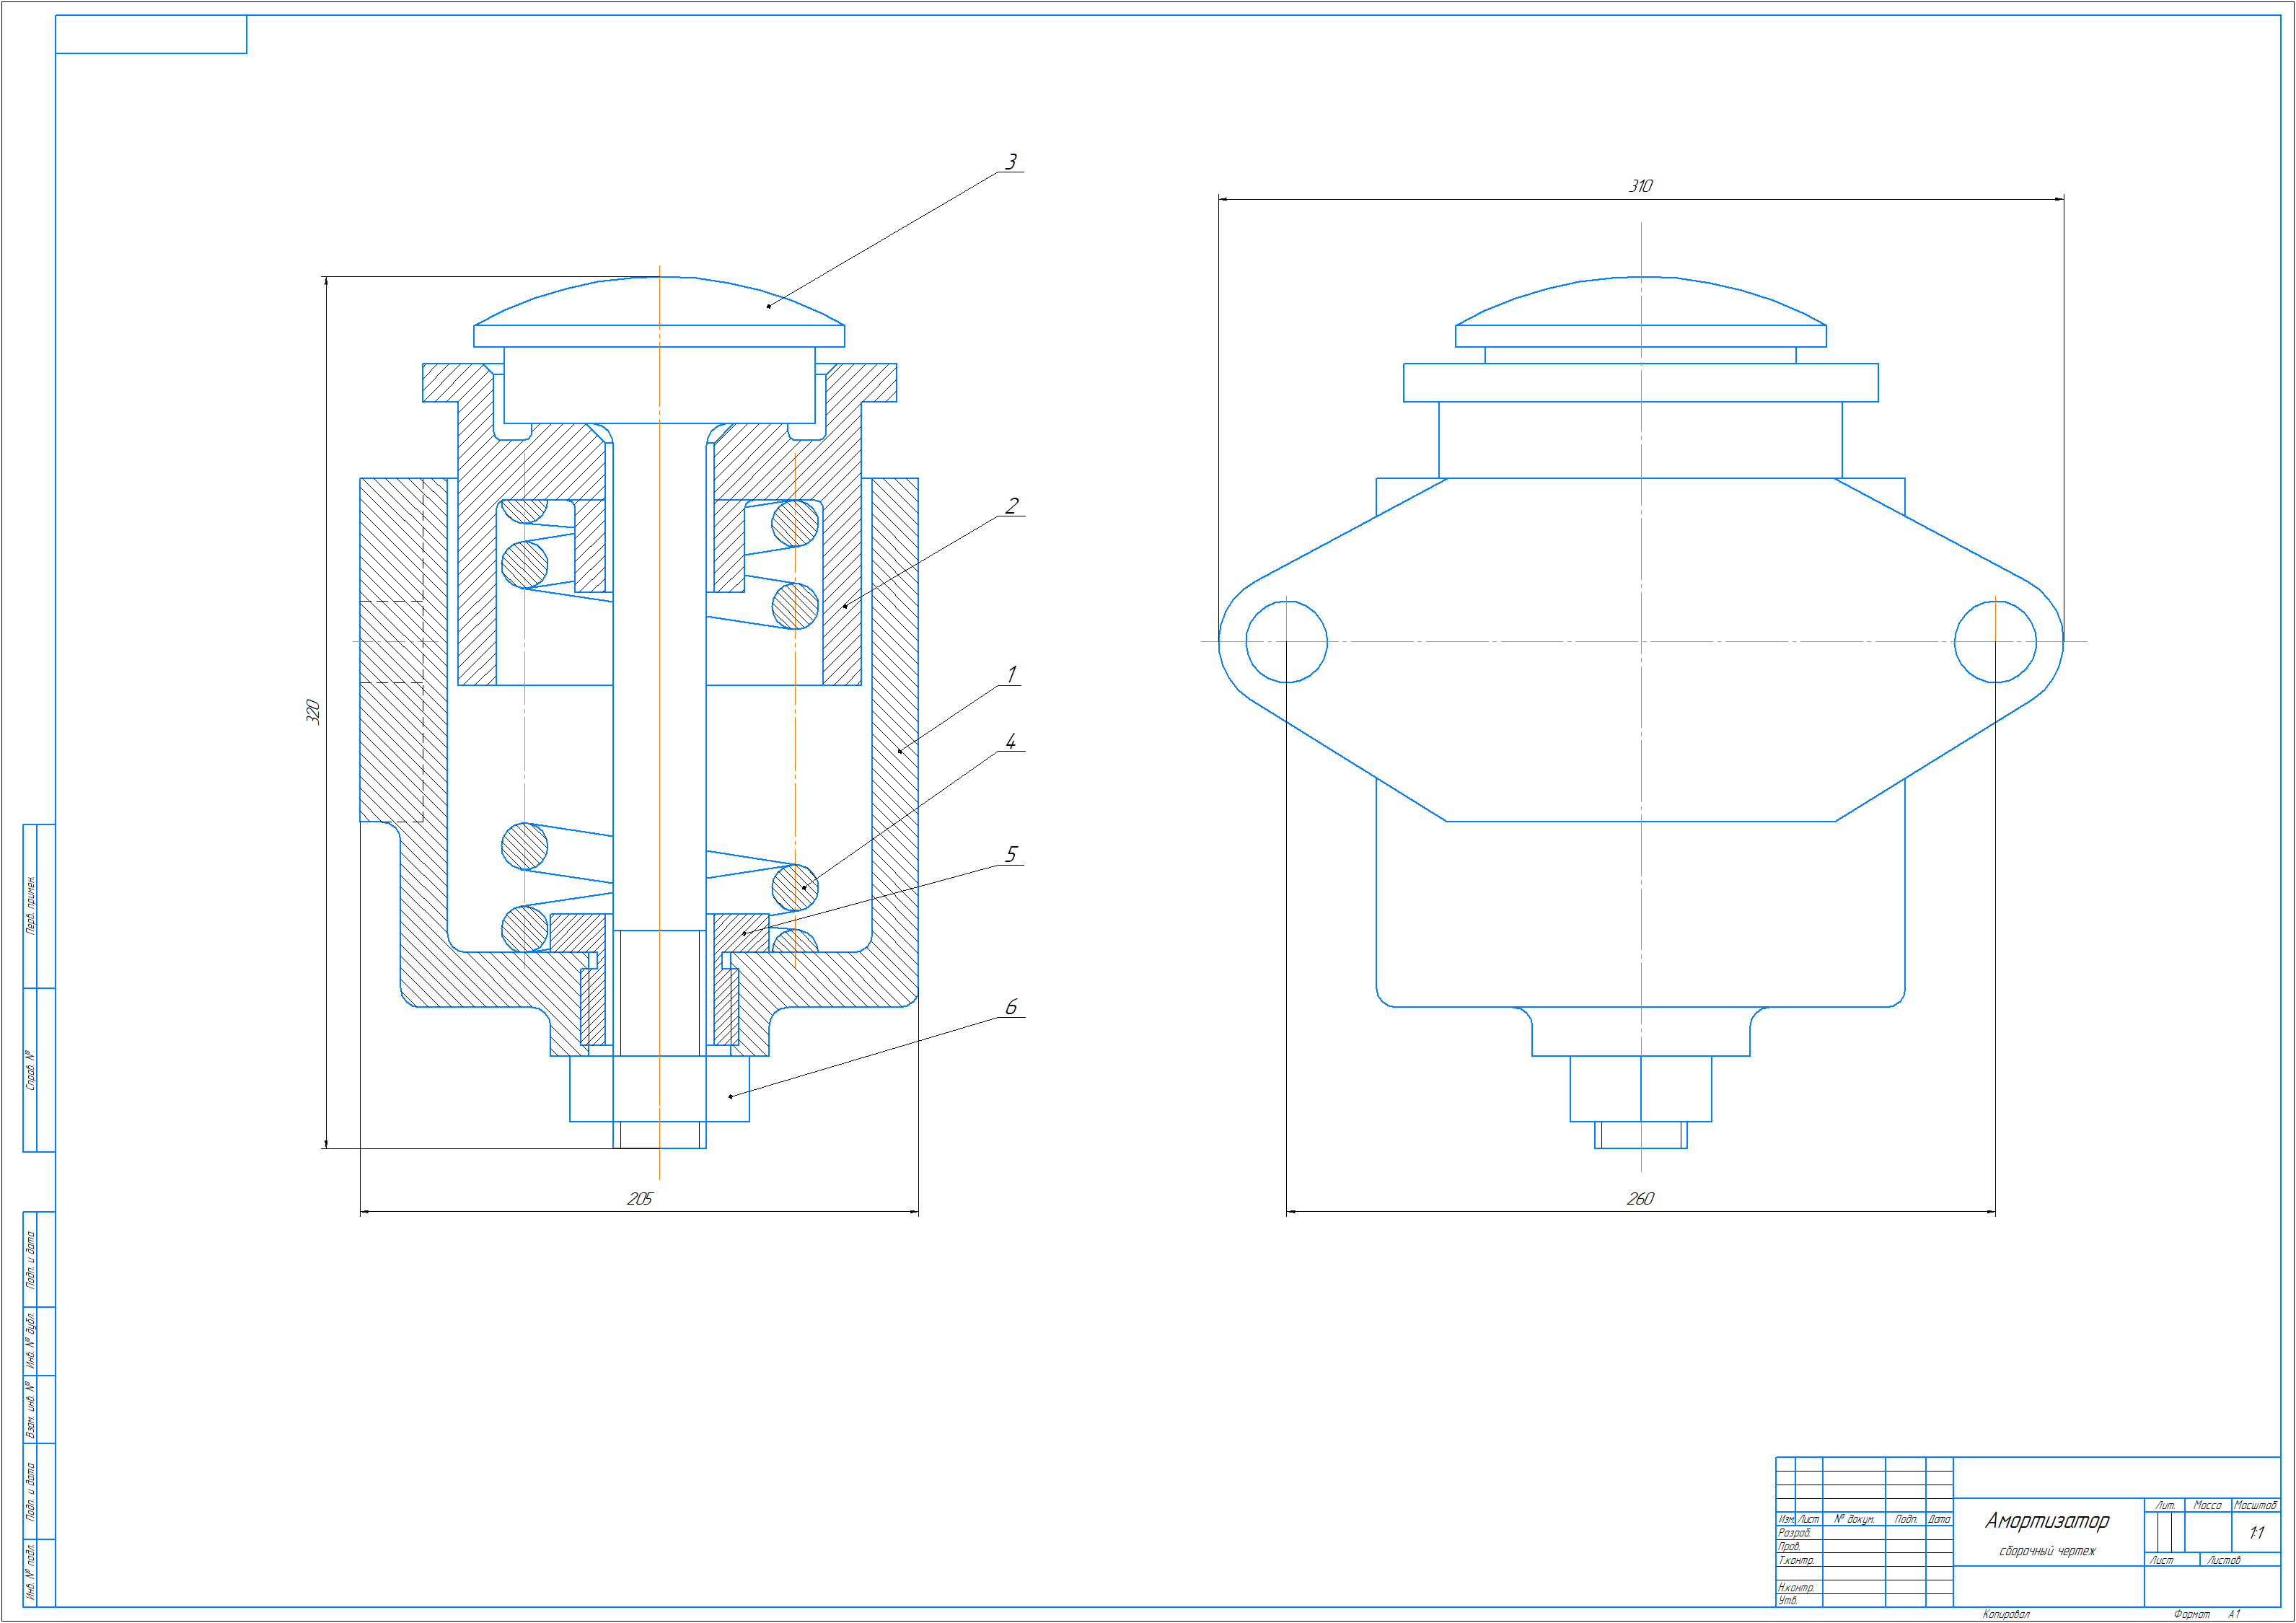Click the 320 height dimension label
The image size is (2296, 1623).
click(312, 712)
